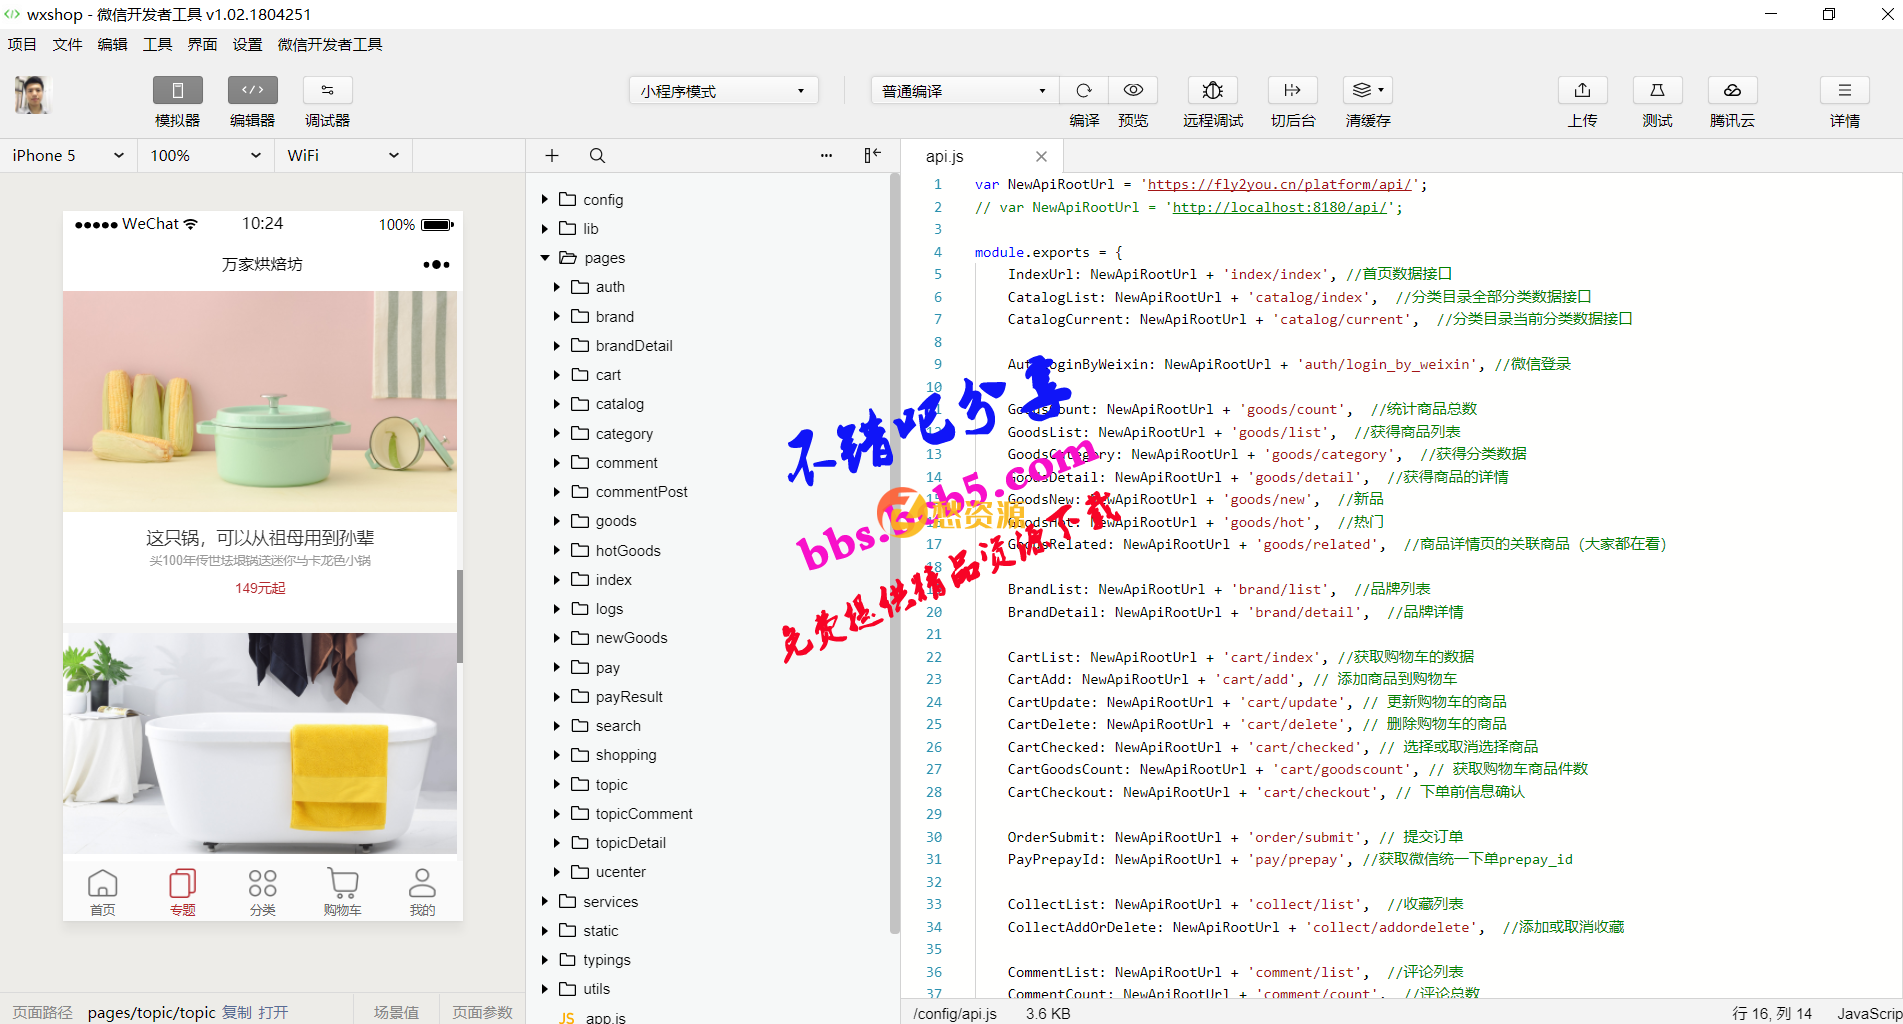
Task: Open the 详情 (Details) panel
Action: [1845, 100]
